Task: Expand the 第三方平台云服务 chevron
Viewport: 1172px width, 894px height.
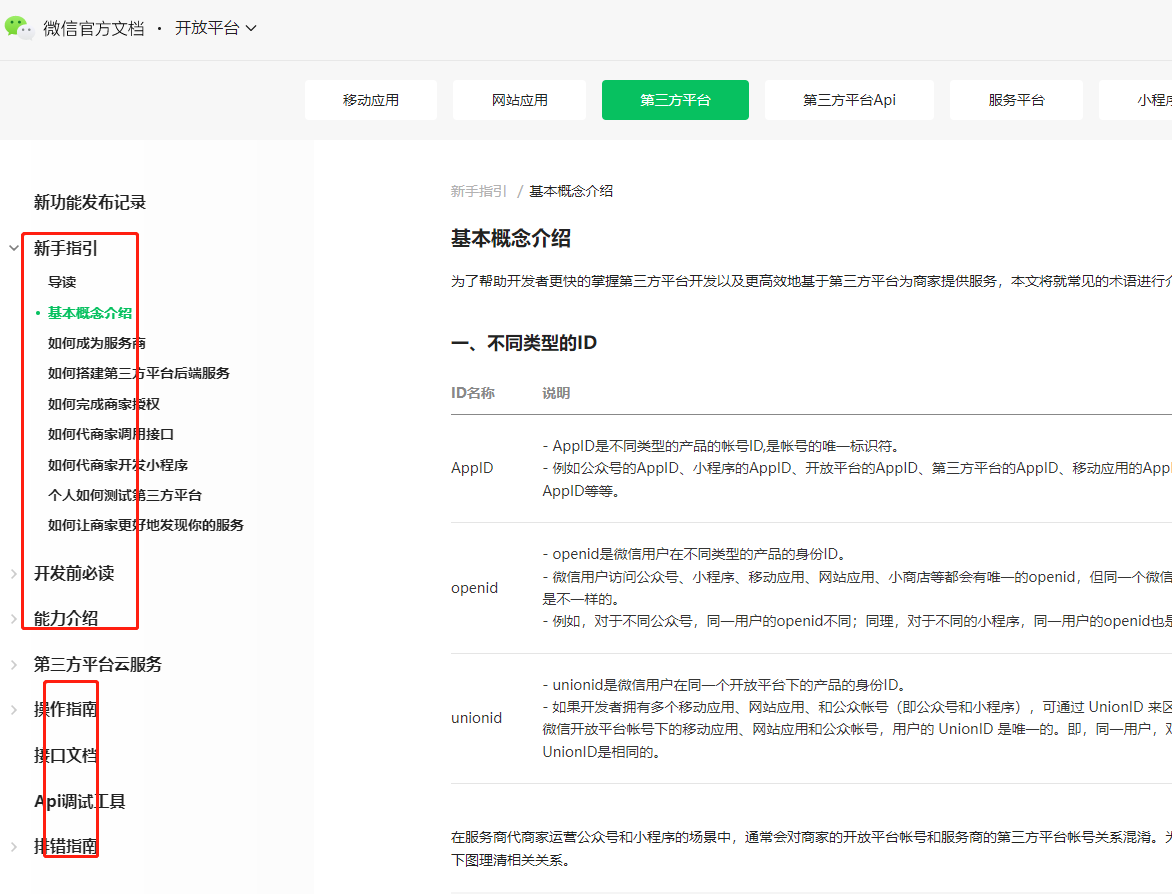Action: (x=13, y=665)
